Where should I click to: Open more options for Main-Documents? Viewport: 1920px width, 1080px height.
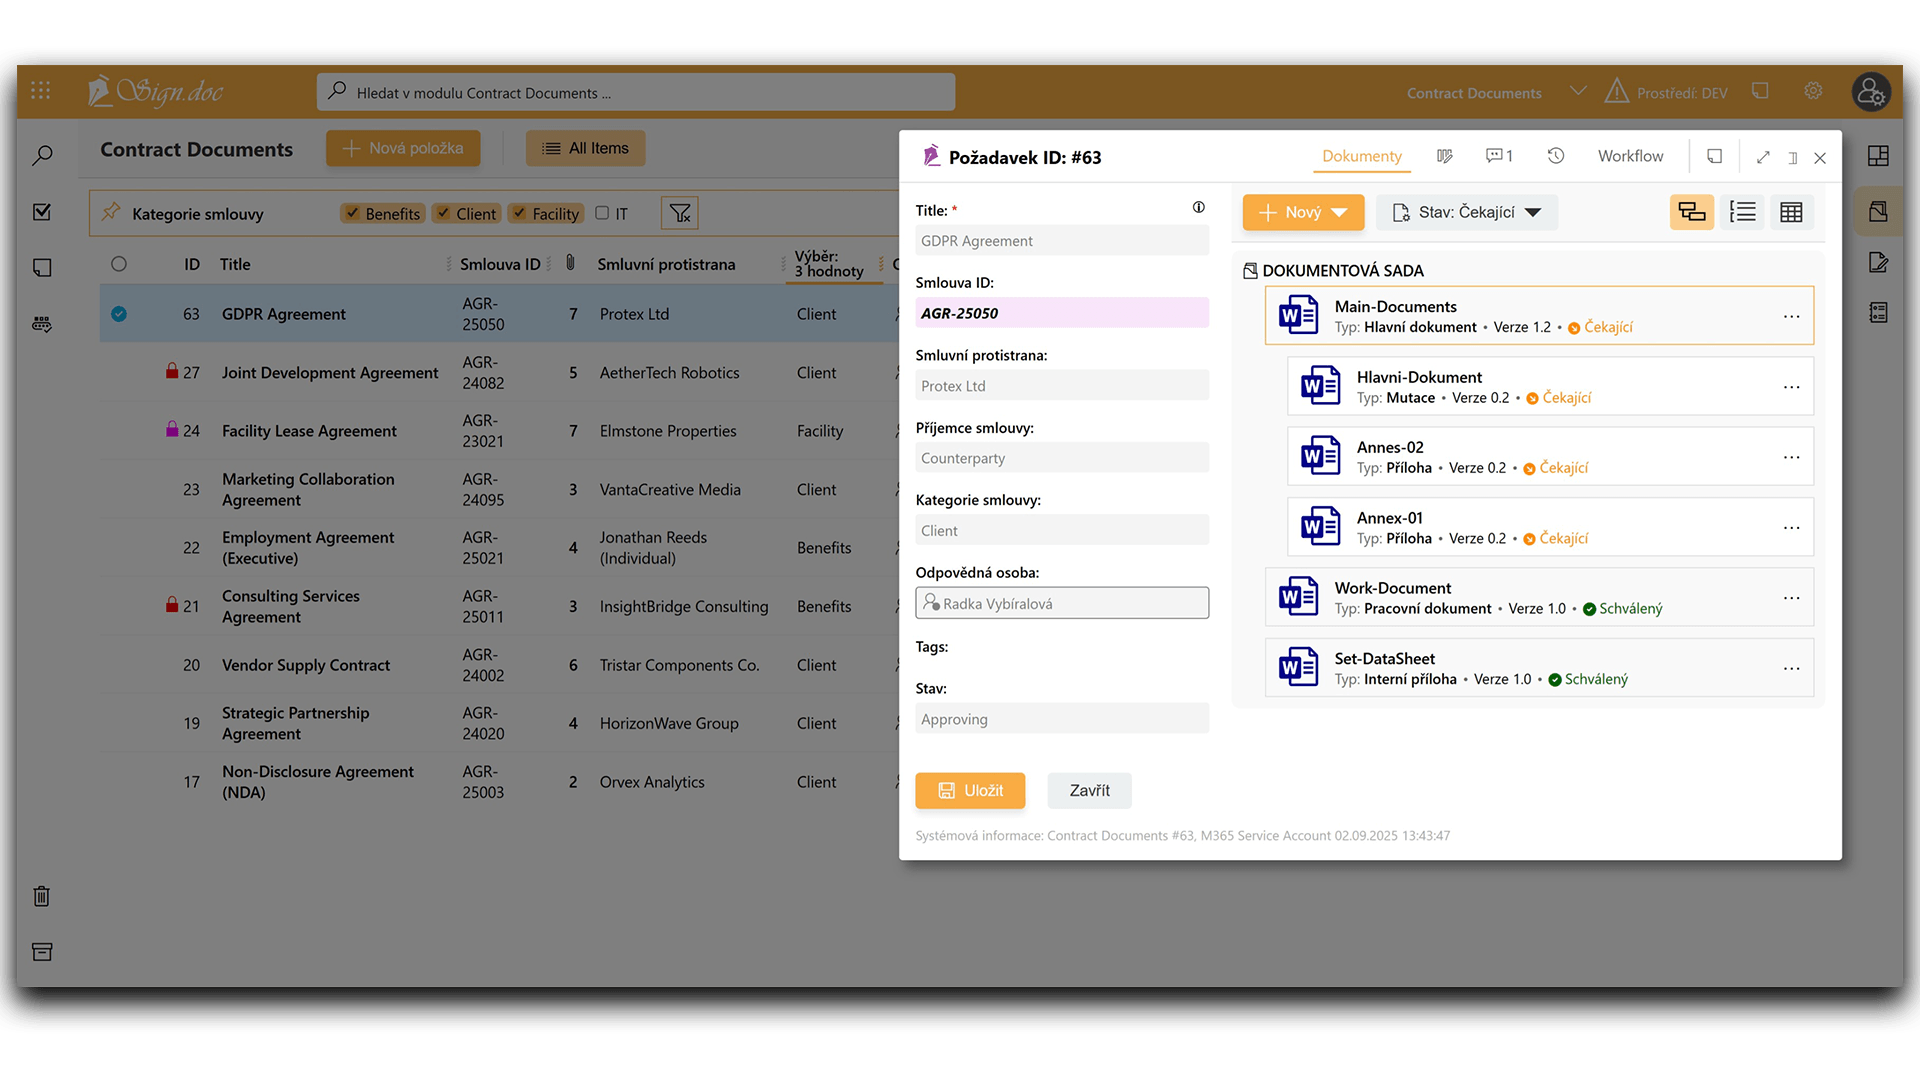[x=1791, y=316]
